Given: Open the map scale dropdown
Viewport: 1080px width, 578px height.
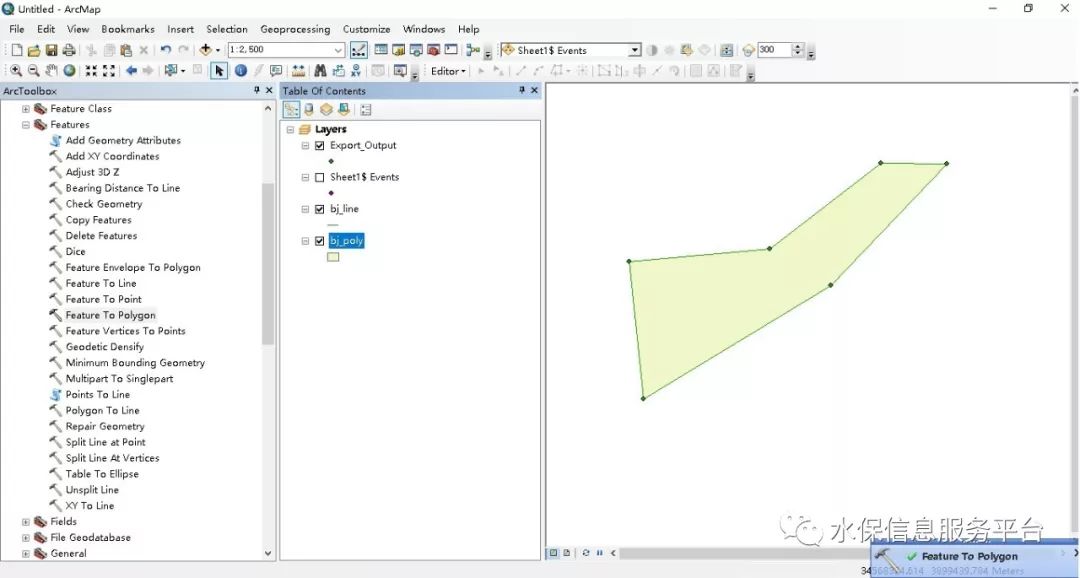Looking at the screenshot, I should pos(338,50).
